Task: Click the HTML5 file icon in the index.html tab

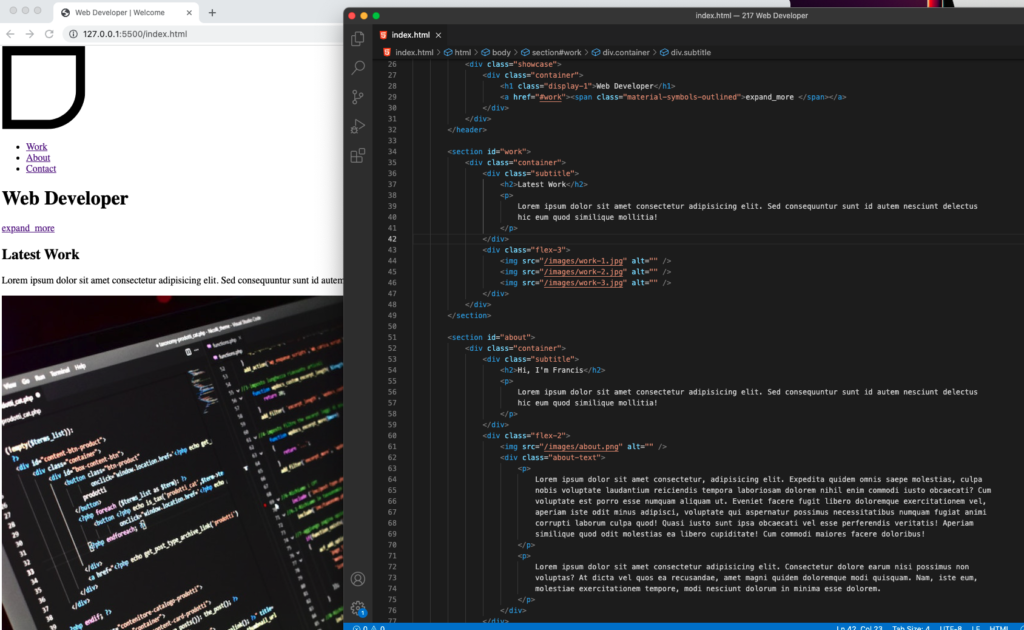Action: click(383, 35)
